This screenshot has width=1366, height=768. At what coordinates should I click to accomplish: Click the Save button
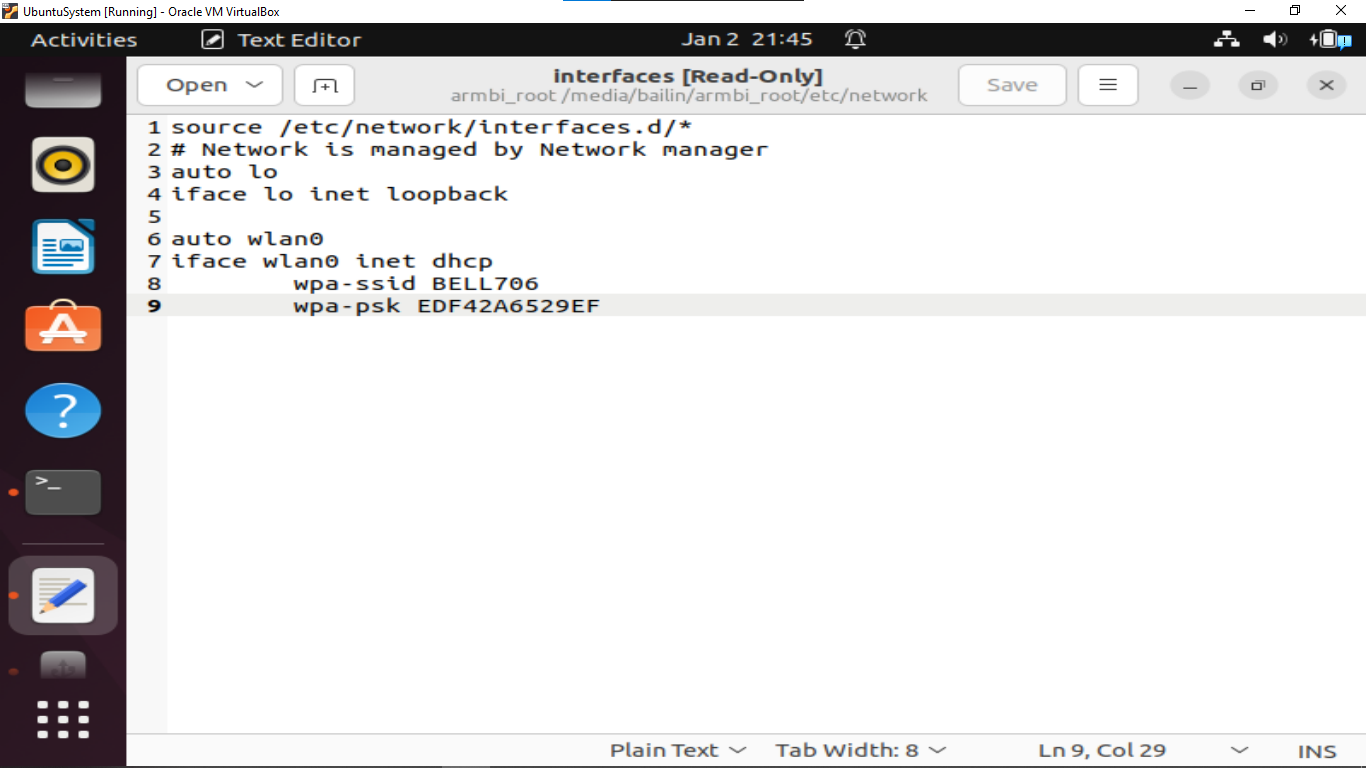point(1012,86)
